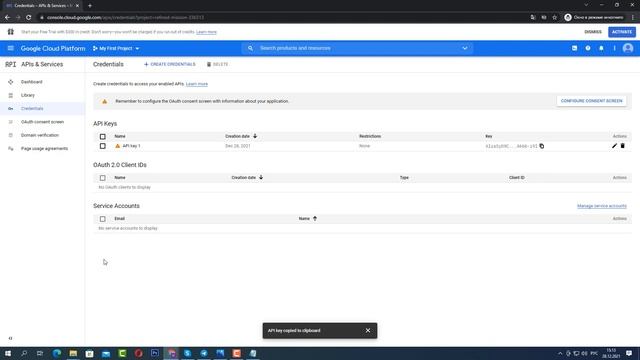Screen dimensions: 640x360
Task: Reload the page with browser refresh icon
Action: 29,18
